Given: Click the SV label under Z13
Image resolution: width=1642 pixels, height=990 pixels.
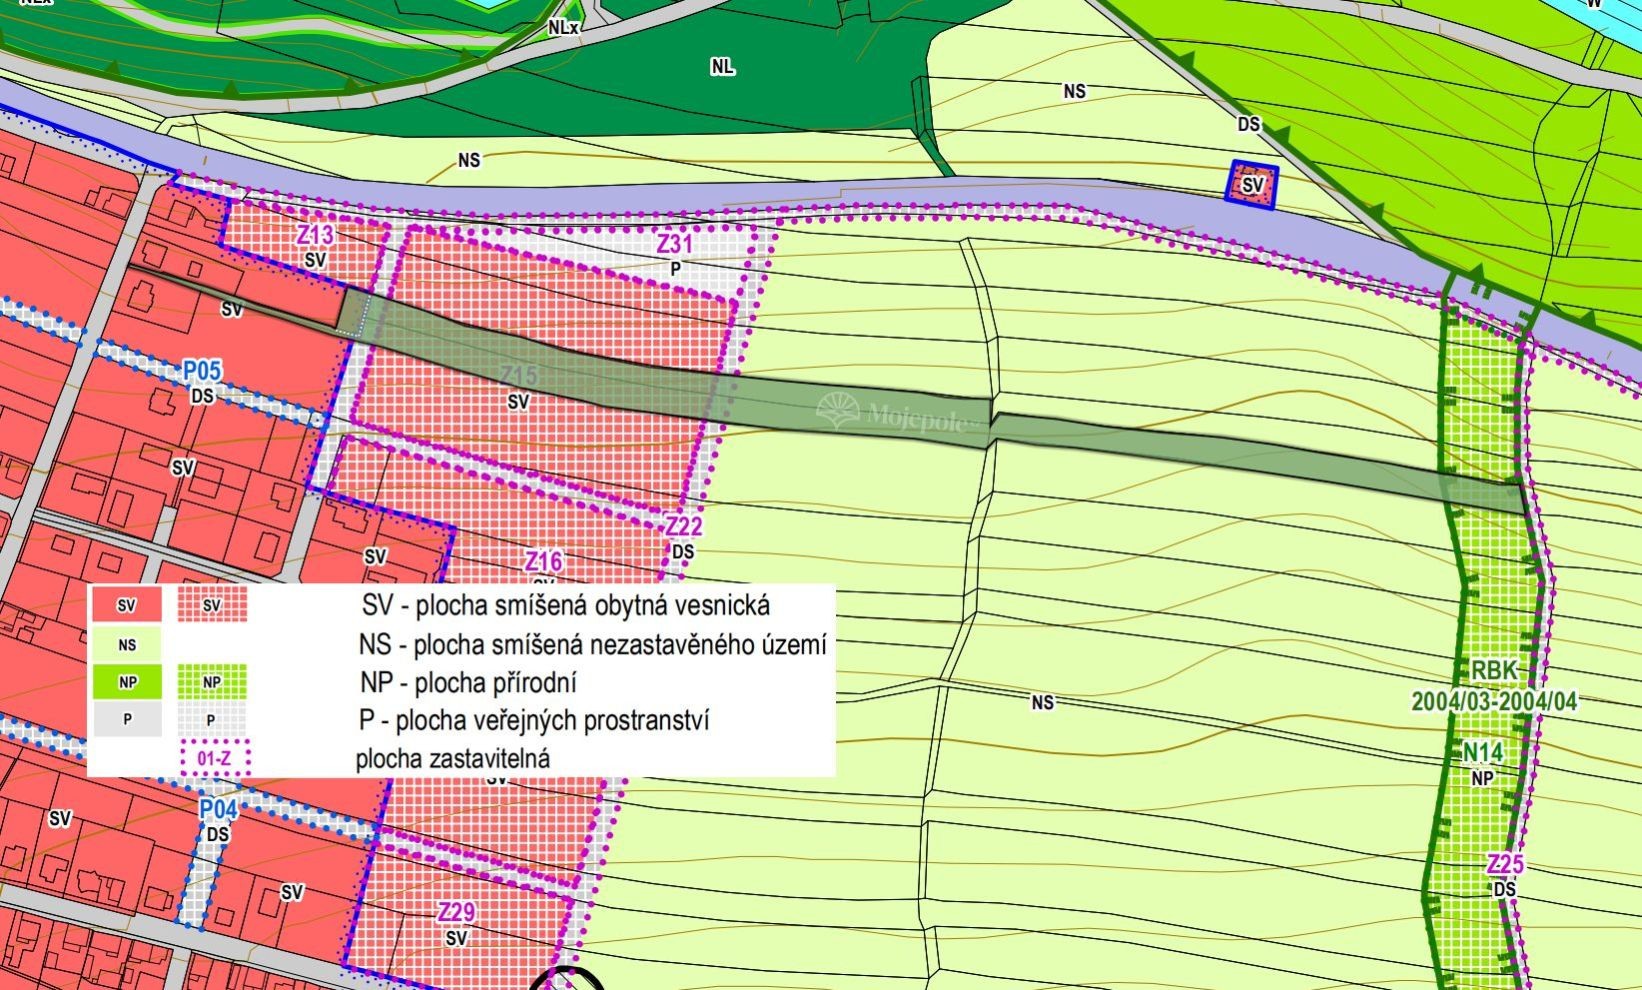Looking at the screenshot, I should pos(315,260).
